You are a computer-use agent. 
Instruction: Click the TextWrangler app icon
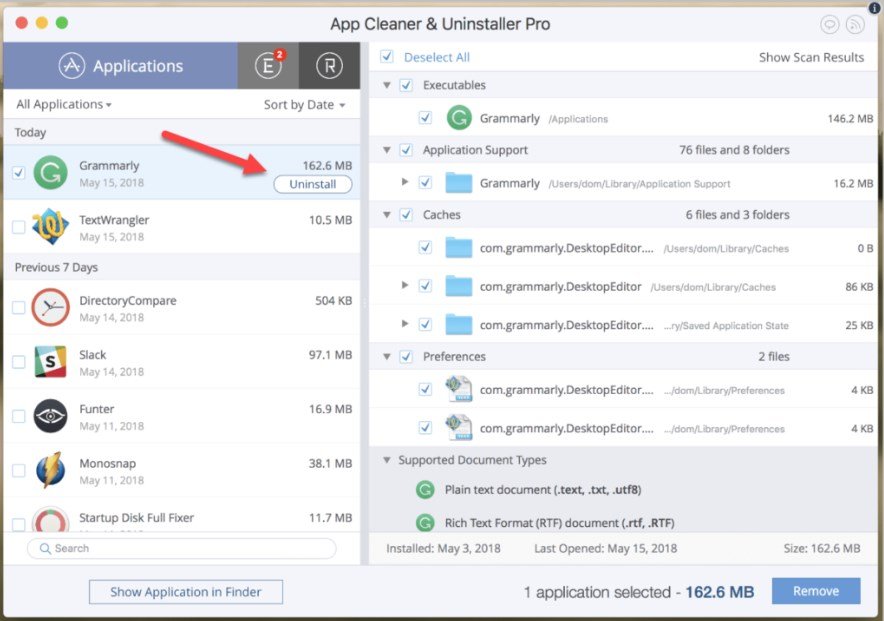pyautogui.click(x=50, y=227)
